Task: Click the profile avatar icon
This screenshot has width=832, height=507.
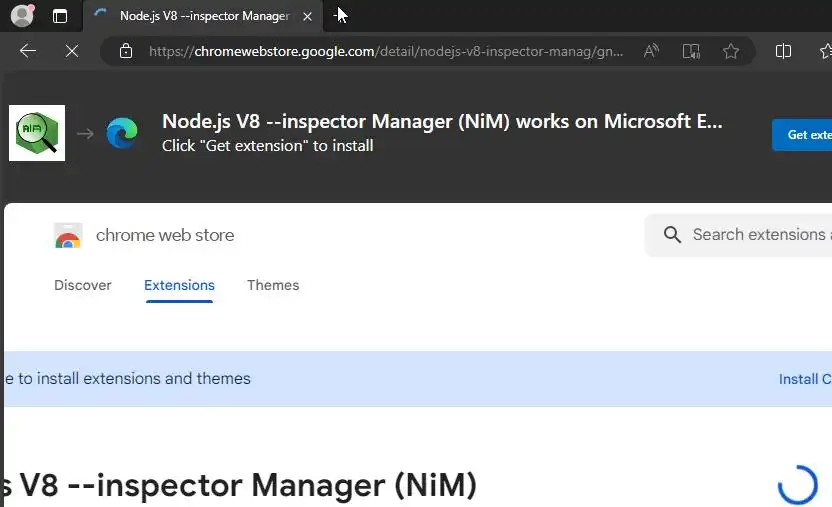Action: point(22,16)
